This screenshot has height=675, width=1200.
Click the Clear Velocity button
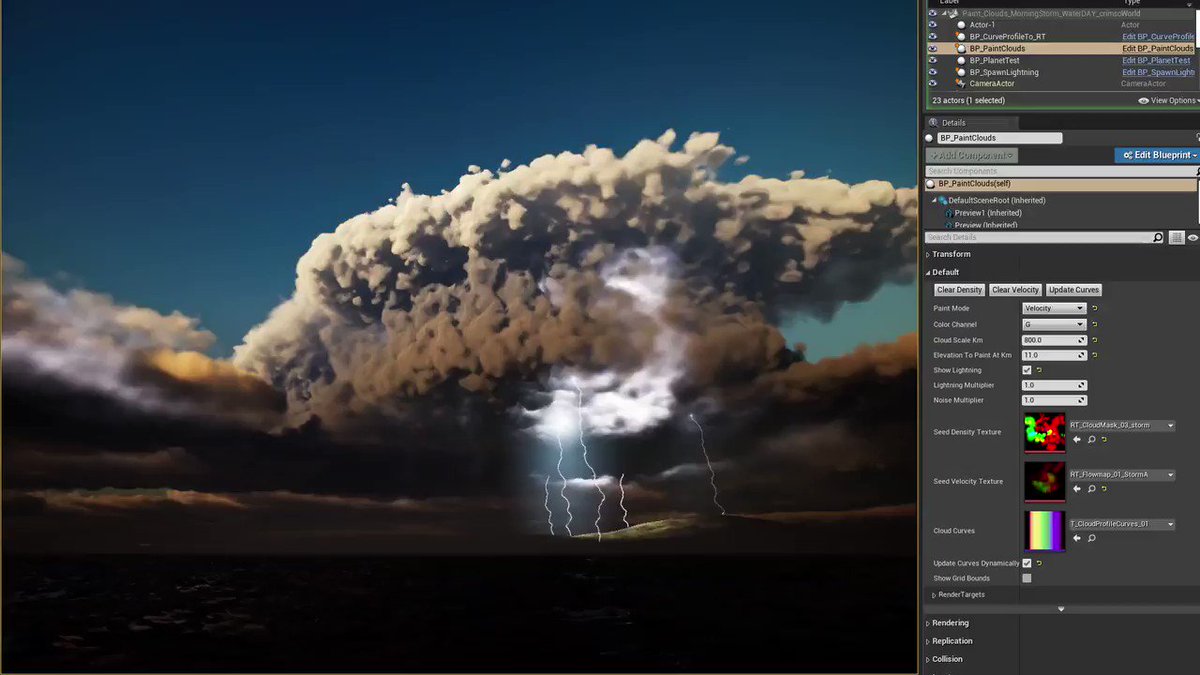tap(1015, 290)
